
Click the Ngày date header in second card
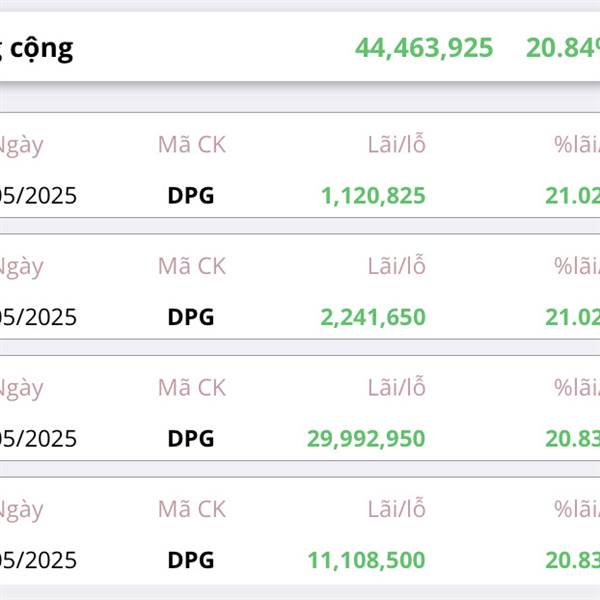tap(21, 267)
